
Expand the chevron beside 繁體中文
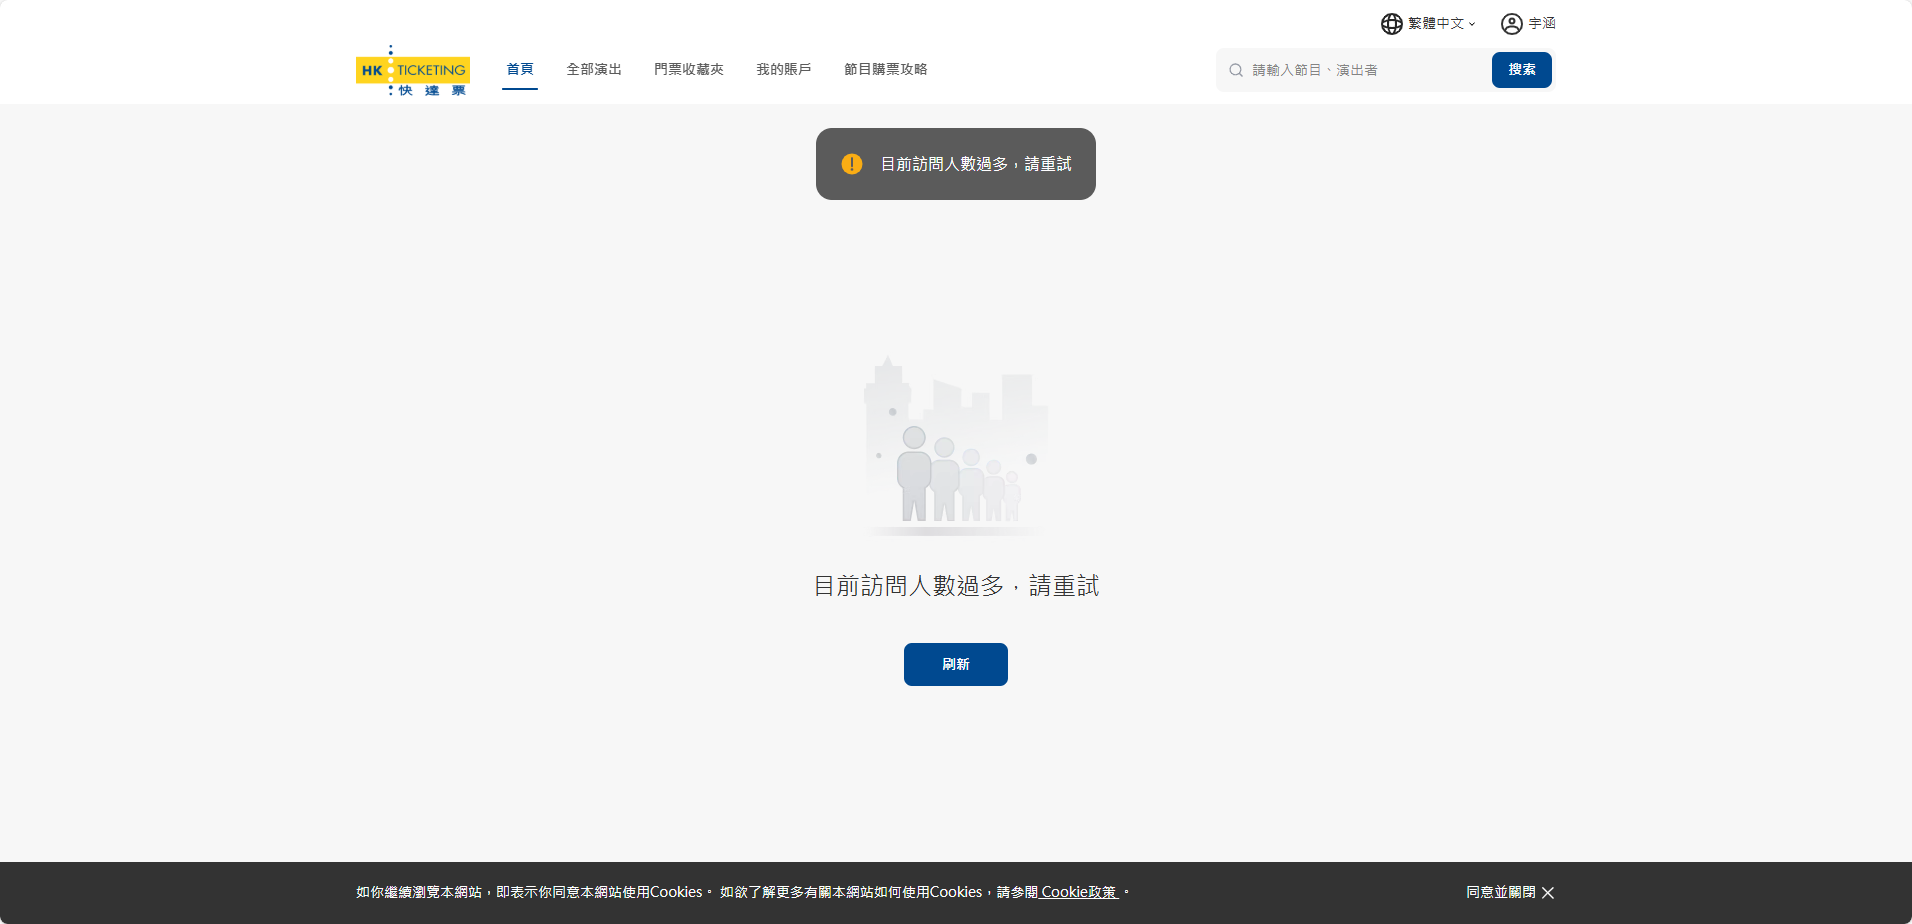click(x=1472, y=24)
